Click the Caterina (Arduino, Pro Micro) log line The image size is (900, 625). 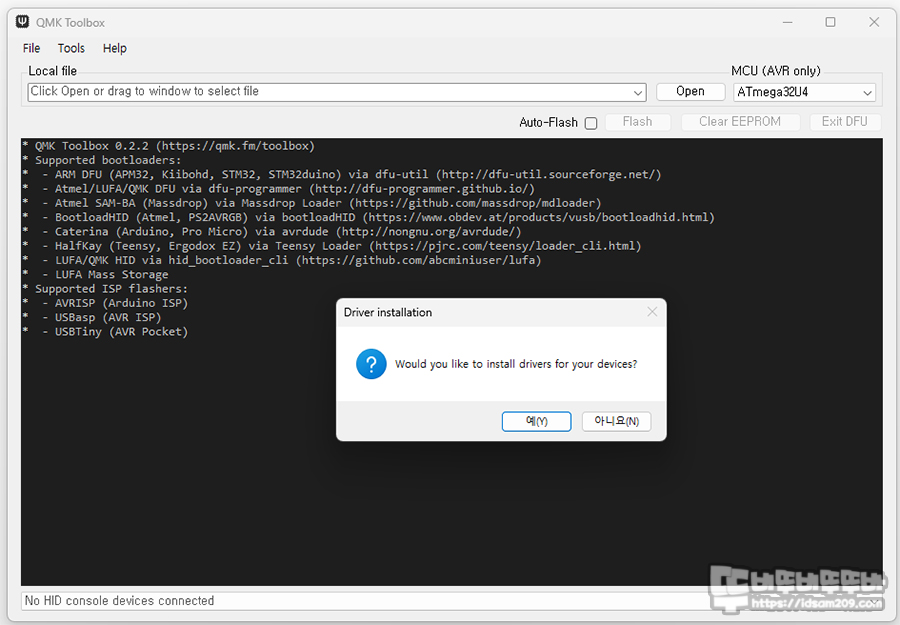pyautogui.click(x=272, y=232)
